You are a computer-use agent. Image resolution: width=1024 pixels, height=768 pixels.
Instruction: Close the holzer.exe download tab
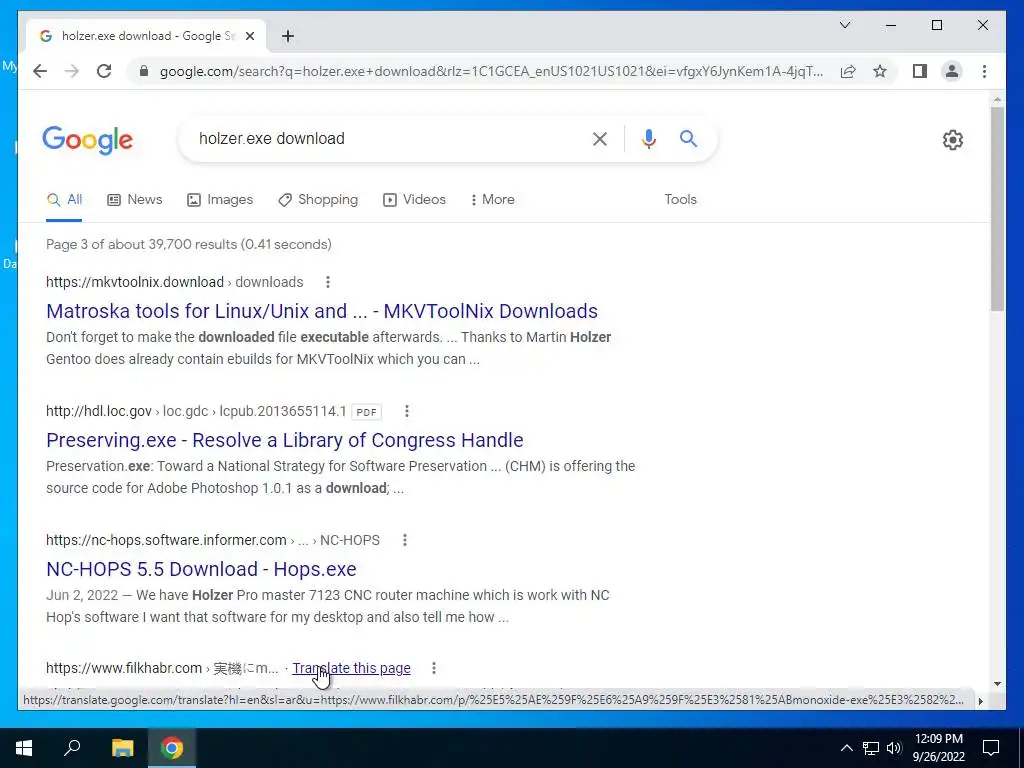click(249, 36)
